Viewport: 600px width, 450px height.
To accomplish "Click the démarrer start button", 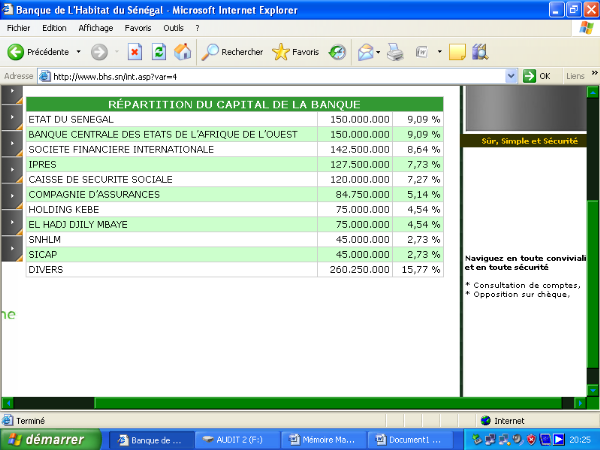I will (x=50, y=439).
